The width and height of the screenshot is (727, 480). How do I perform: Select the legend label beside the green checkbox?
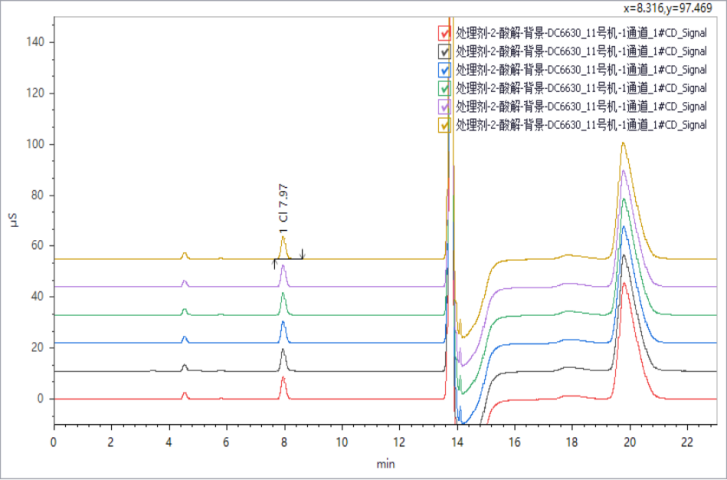[x=581, y=88]
